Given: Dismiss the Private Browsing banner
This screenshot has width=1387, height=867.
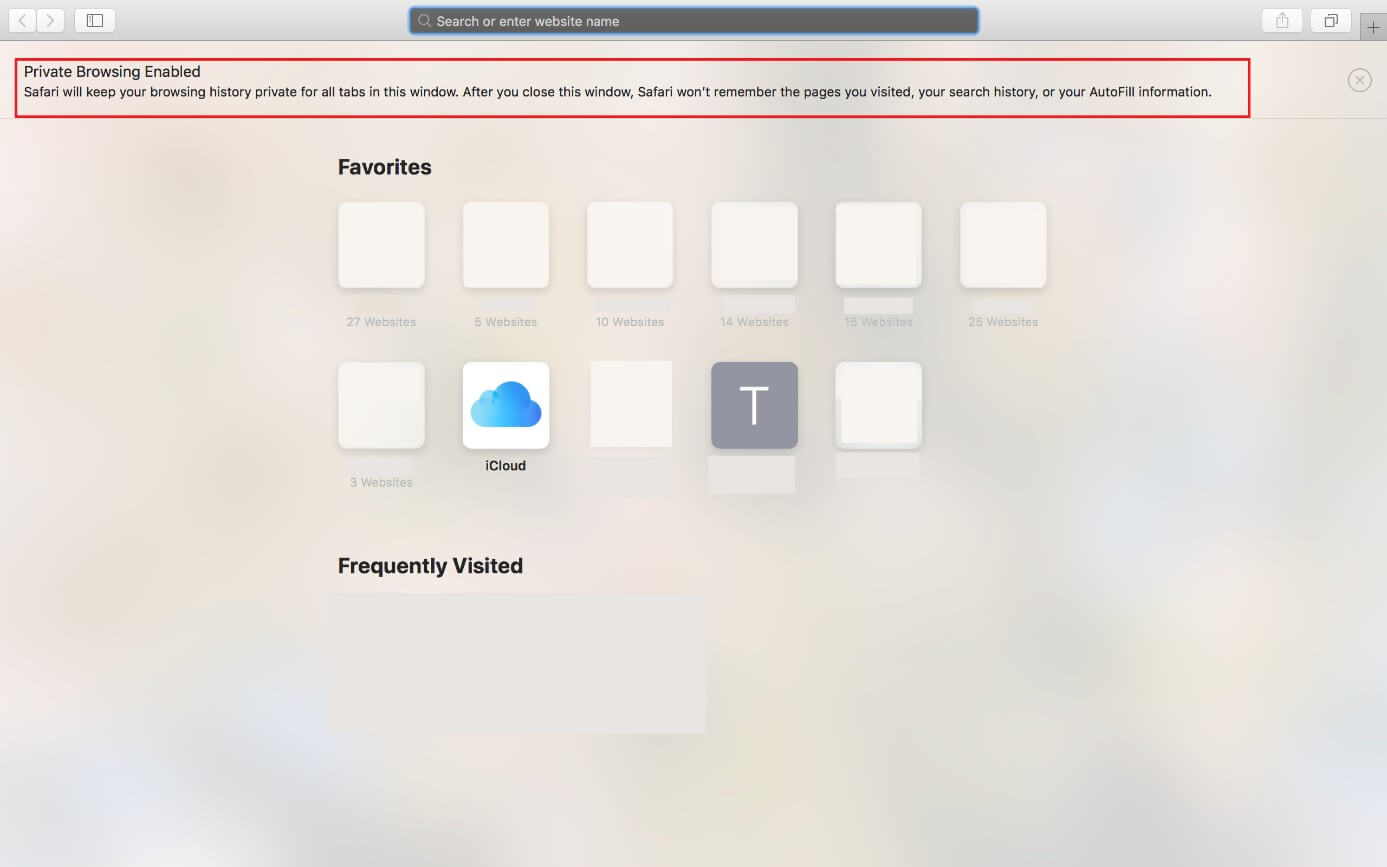Looking at the screenshot, I should [1360, 81].
